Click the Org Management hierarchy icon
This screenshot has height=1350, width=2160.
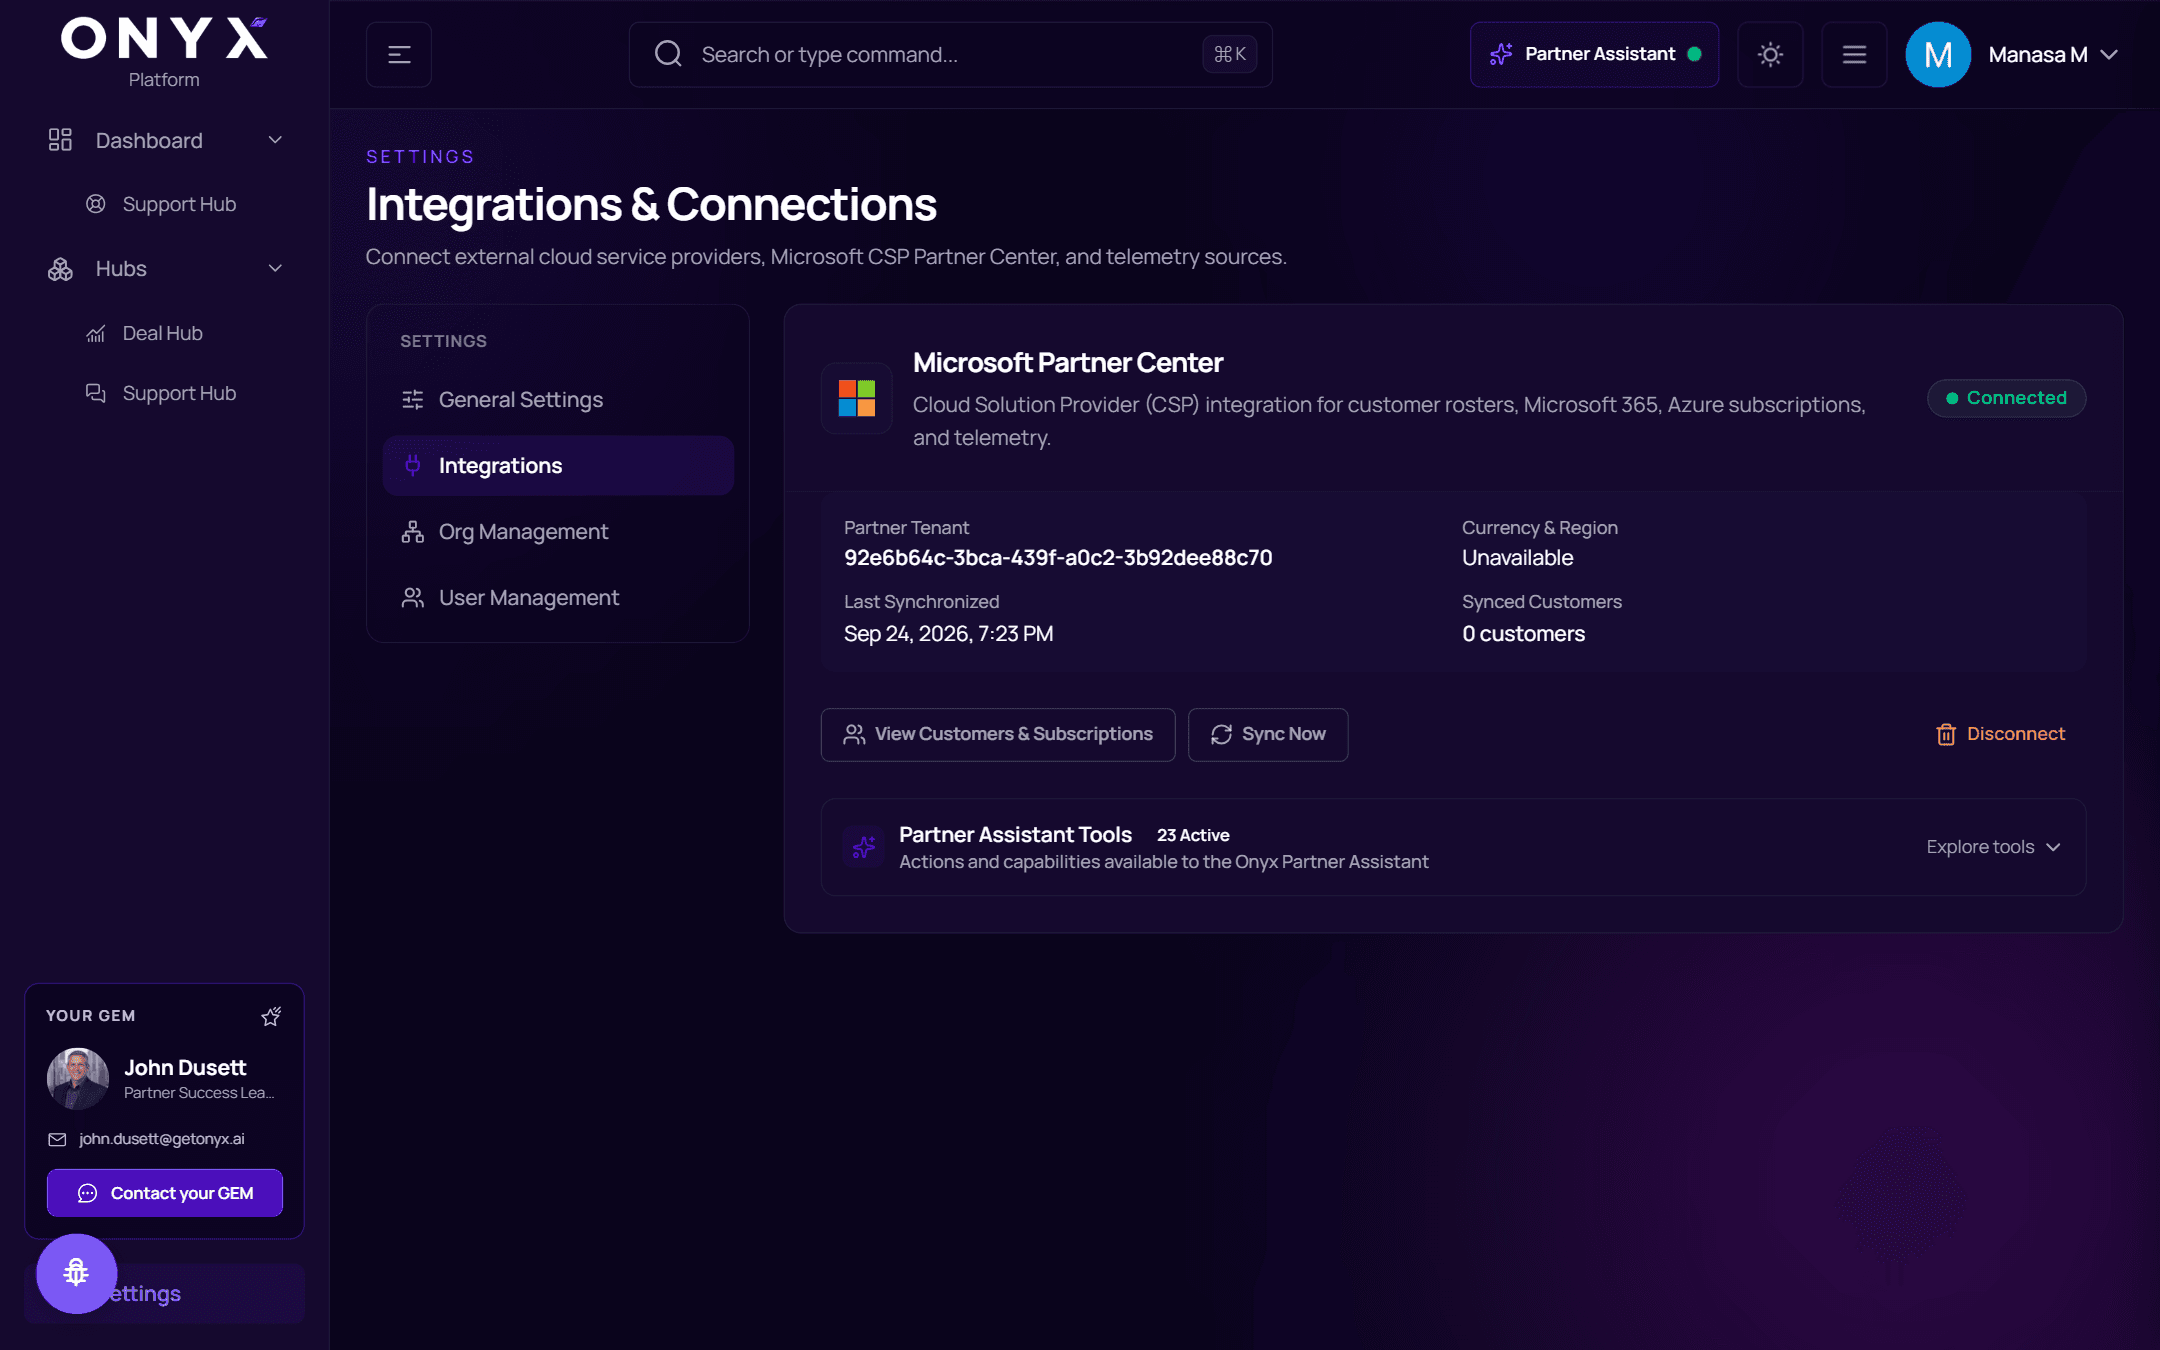[x=412, y=532]
